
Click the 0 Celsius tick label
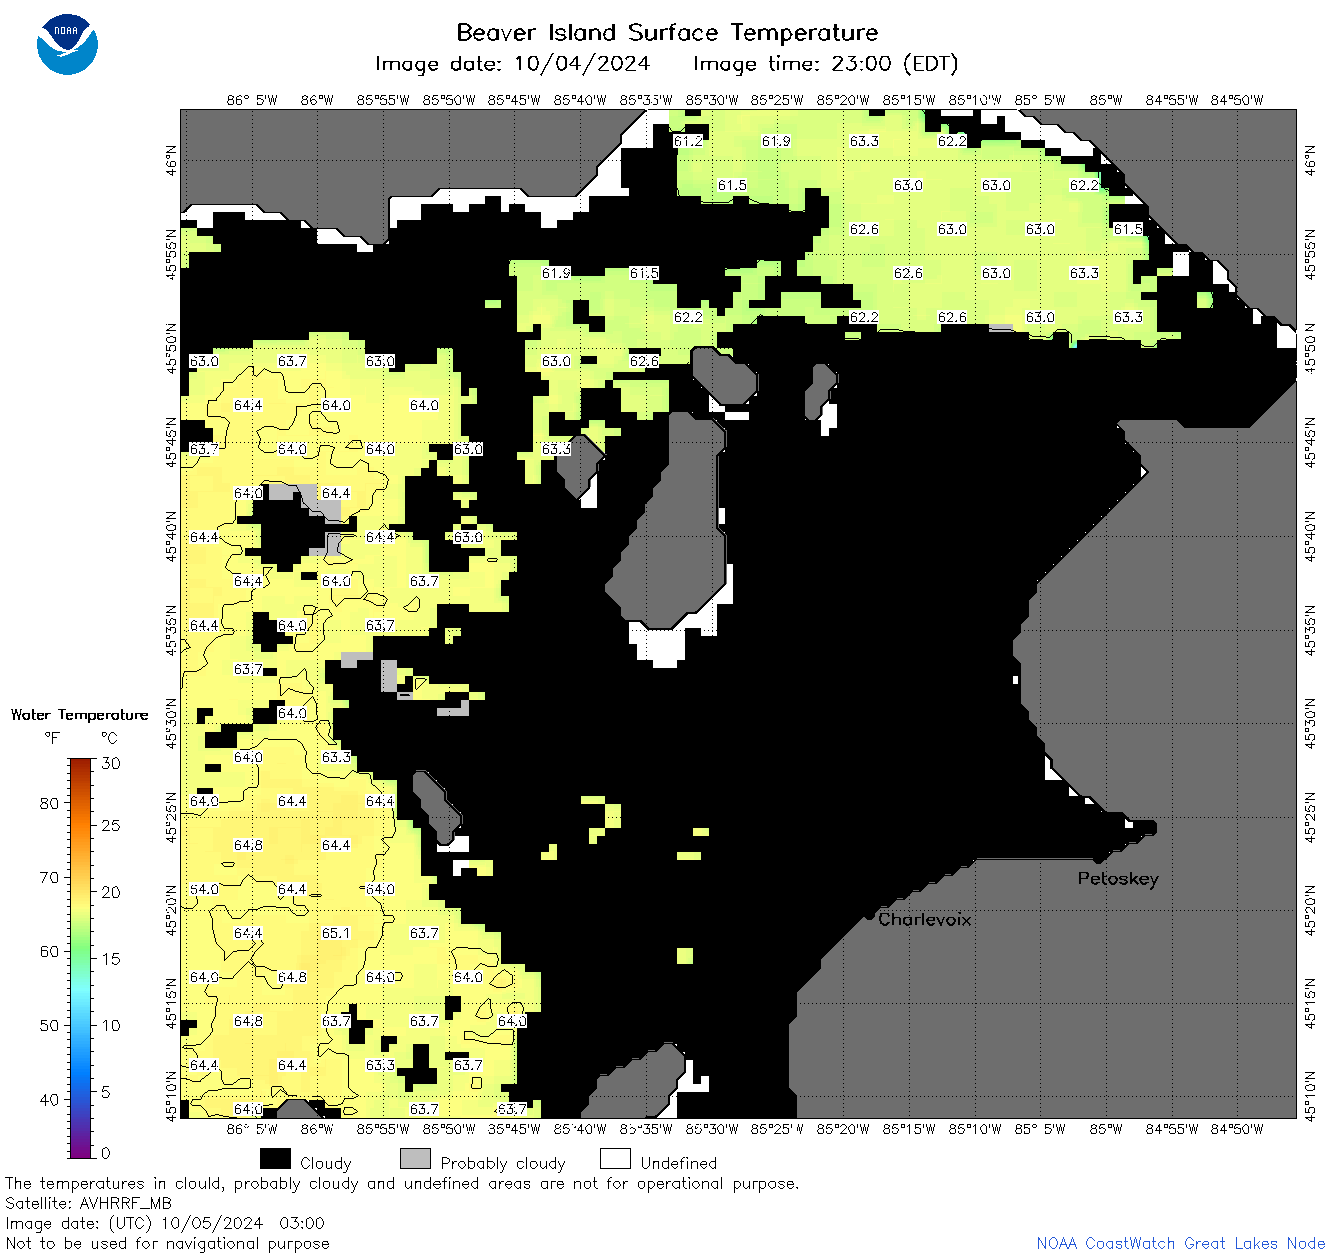[x=106, y=1153]
